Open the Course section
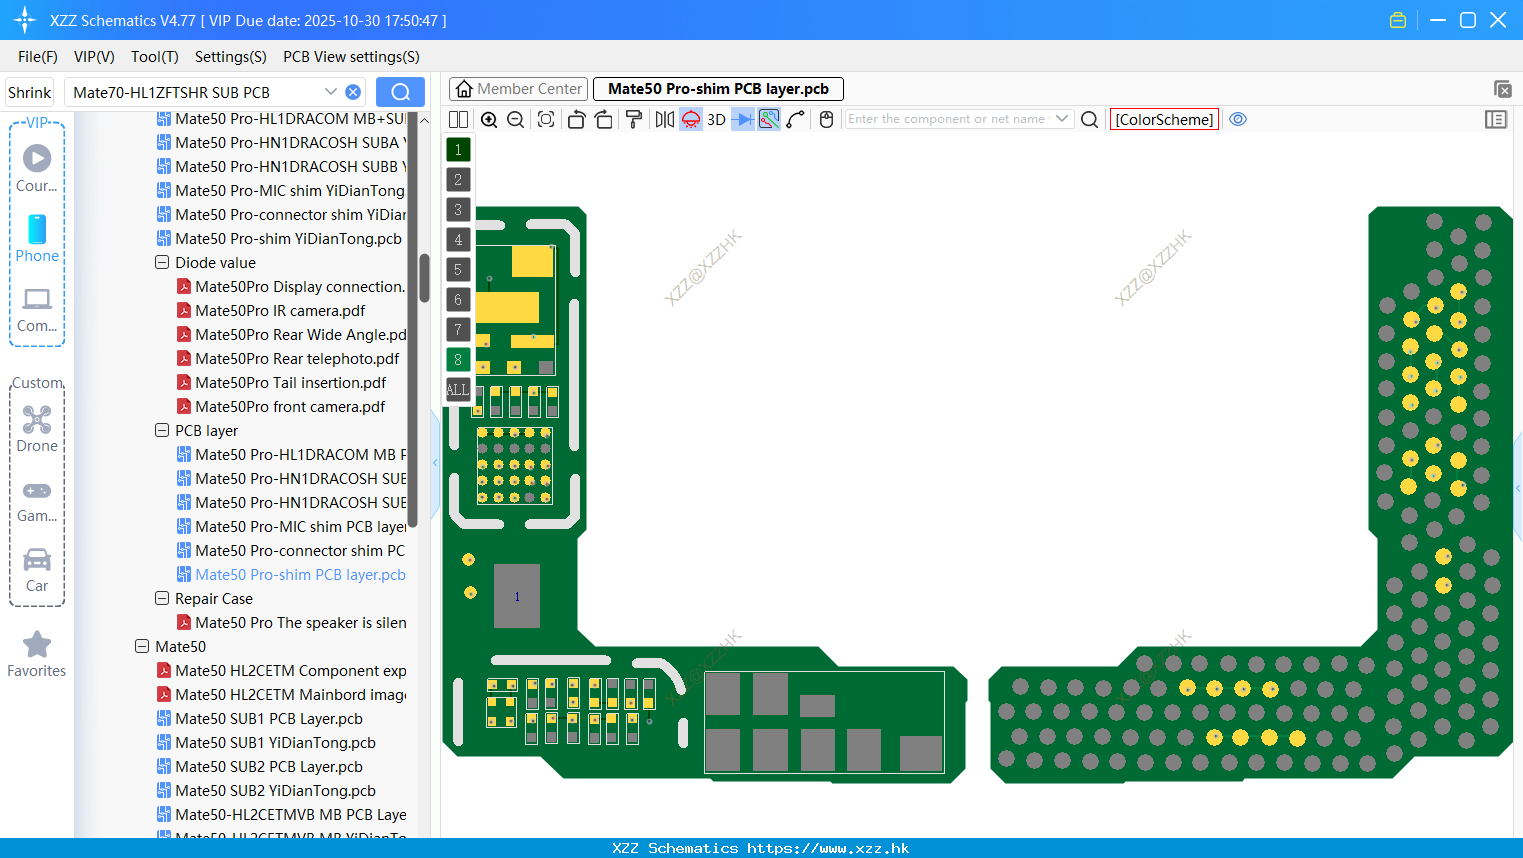This screenshot has height=858, width=1523. point(37,167)
